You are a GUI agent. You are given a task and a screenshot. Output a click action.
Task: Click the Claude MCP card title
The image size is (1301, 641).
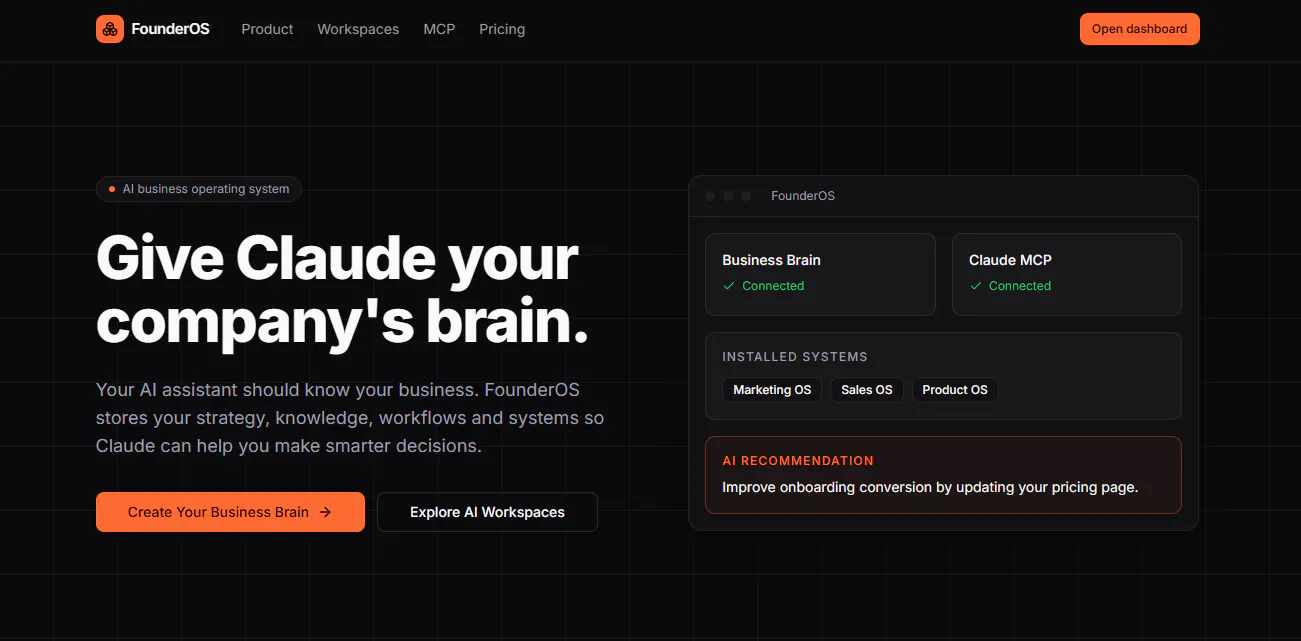[x=1010, y=260]
